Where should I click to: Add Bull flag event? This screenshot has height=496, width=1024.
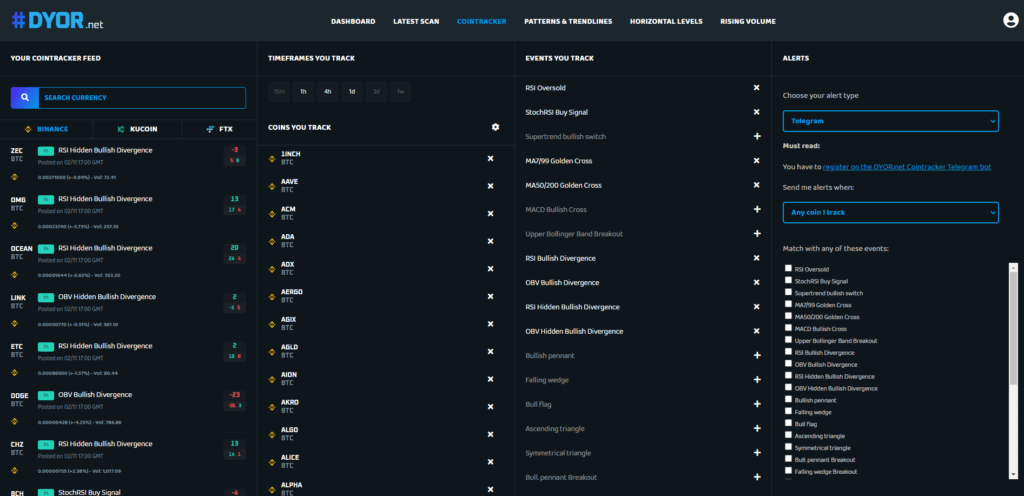[x=757, y=405]
